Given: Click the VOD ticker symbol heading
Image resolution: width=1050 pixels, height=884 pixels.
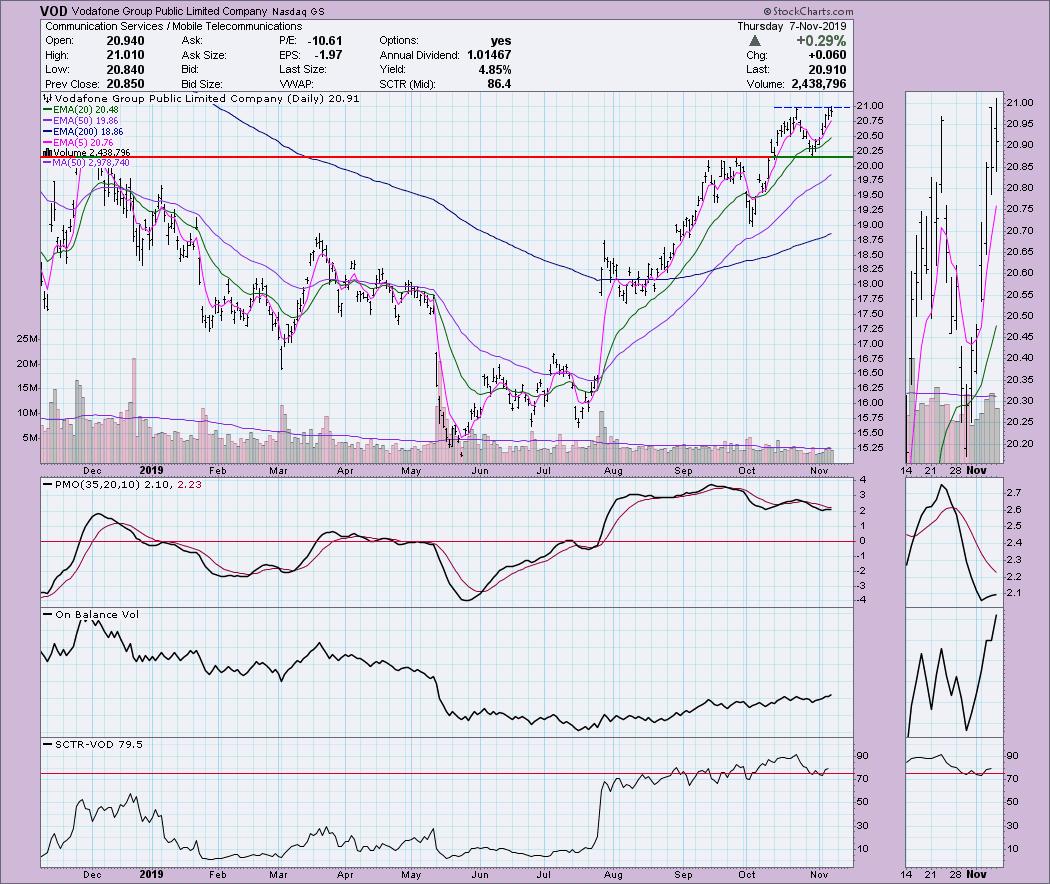Looking at the screenshot, I should pyautogui.click(x=54, y=10).
